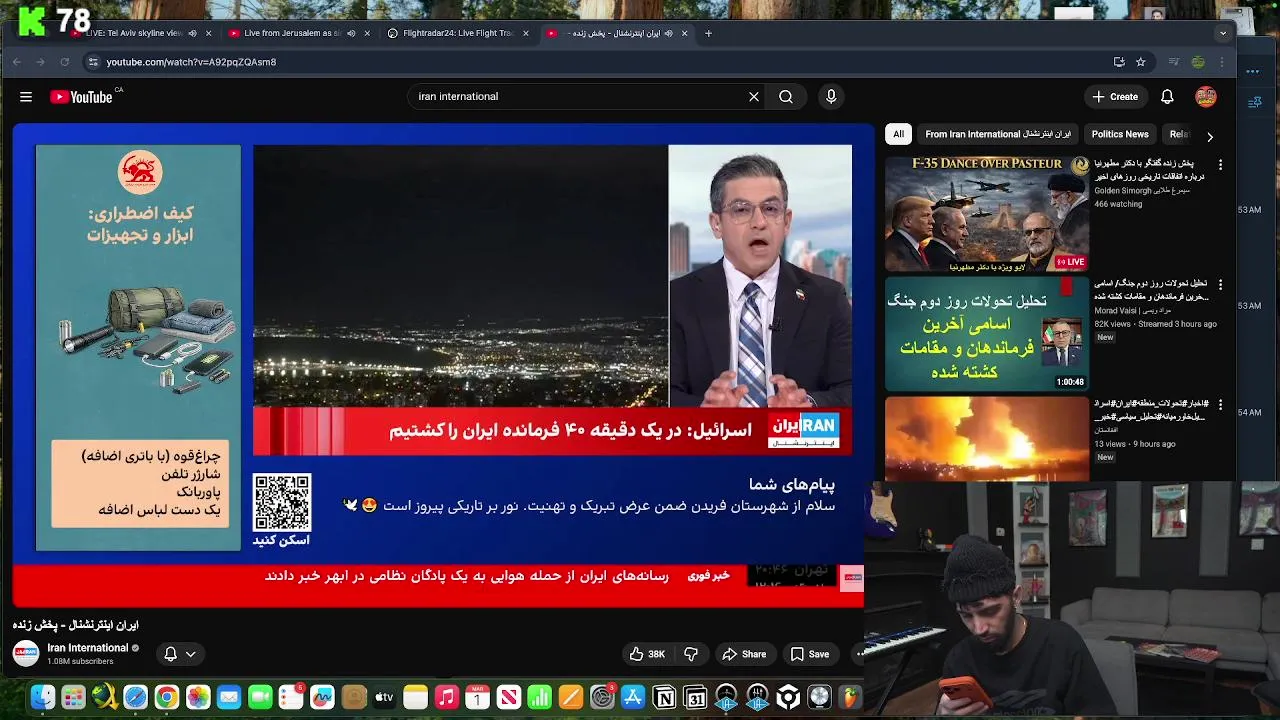The height and width of the screenshot is (720, 1280).
Task: Open FL Studio from the dock
Action: (850, 697)
